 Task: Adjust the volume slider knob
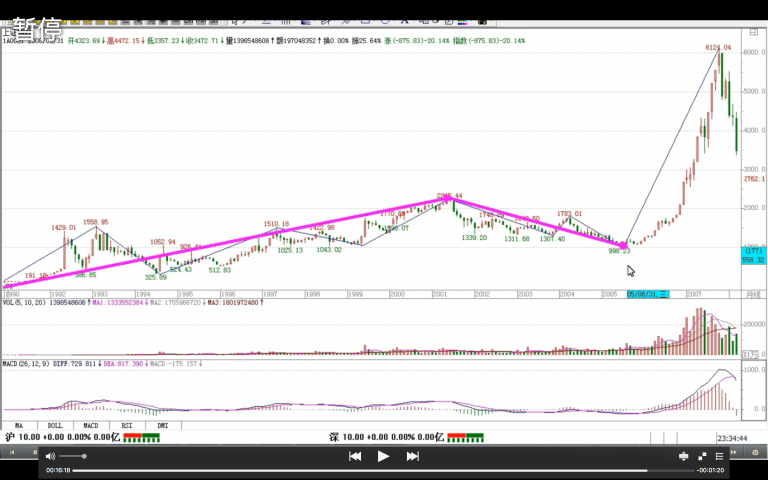pos(84,456)
